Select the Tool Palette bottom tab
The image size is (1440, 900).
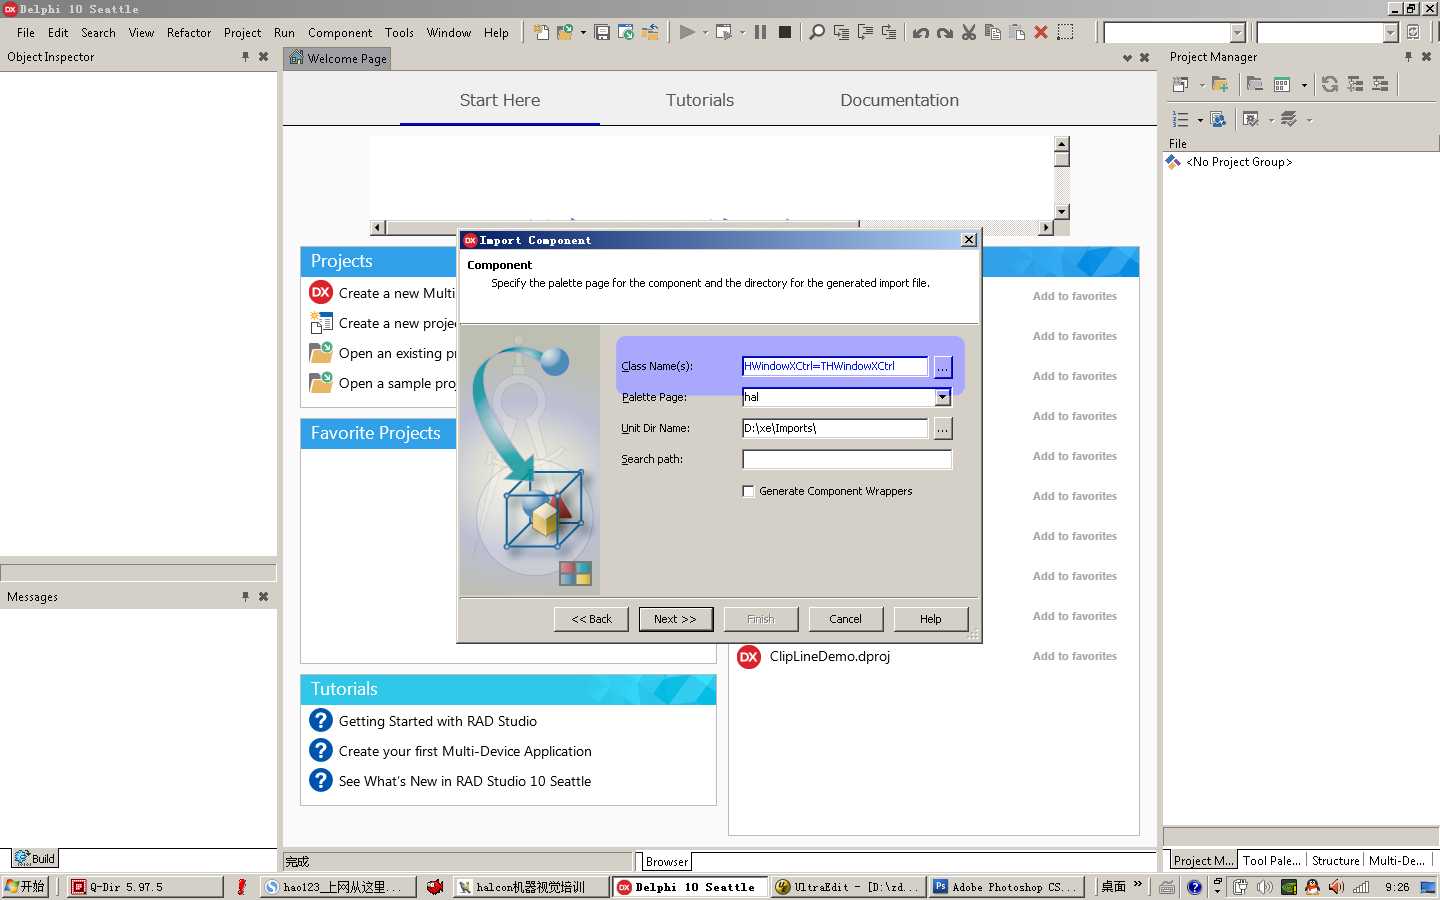(1271, 860)
